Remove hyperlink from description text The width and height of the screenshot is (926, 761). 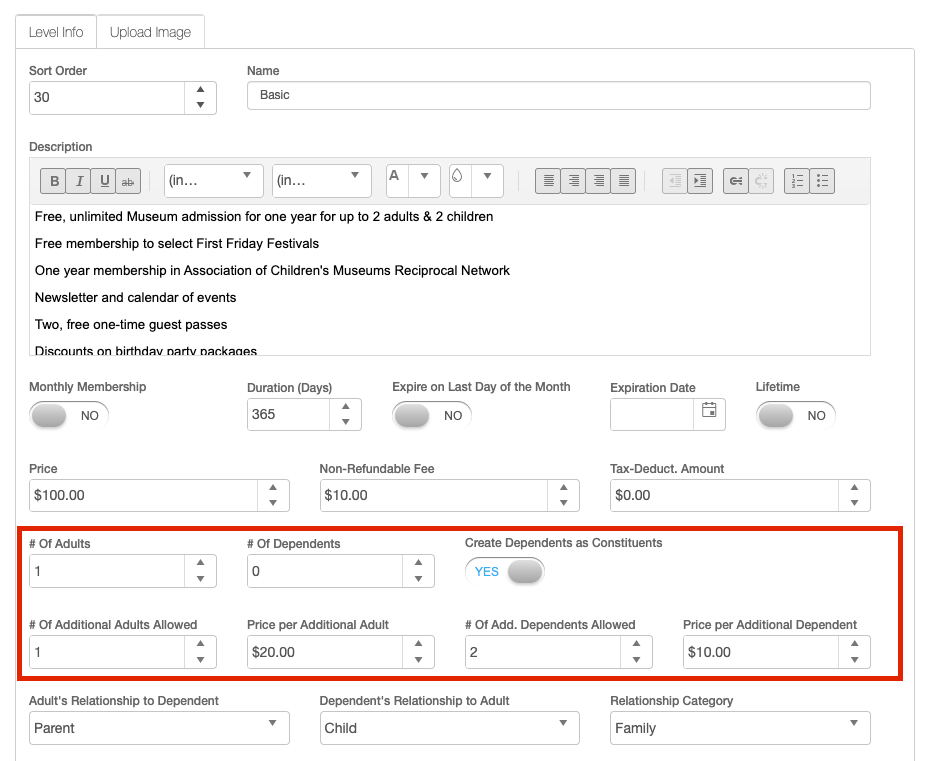coord(761,181)
